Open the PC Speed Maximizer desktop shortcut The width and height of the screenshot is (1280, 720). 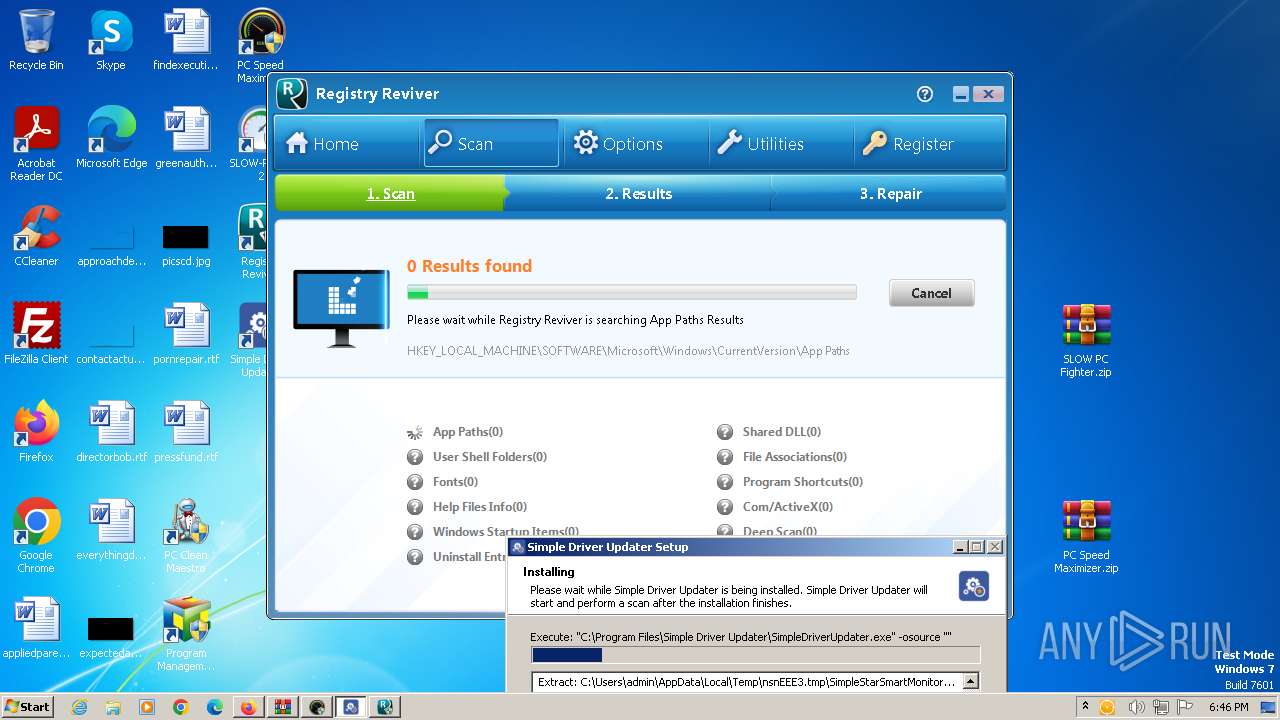coord(260,45)
